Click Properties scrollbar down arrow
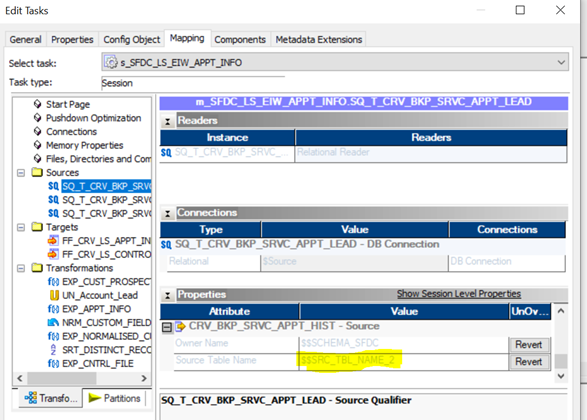Viewport: 587px width, 420px height. (561, 376)
